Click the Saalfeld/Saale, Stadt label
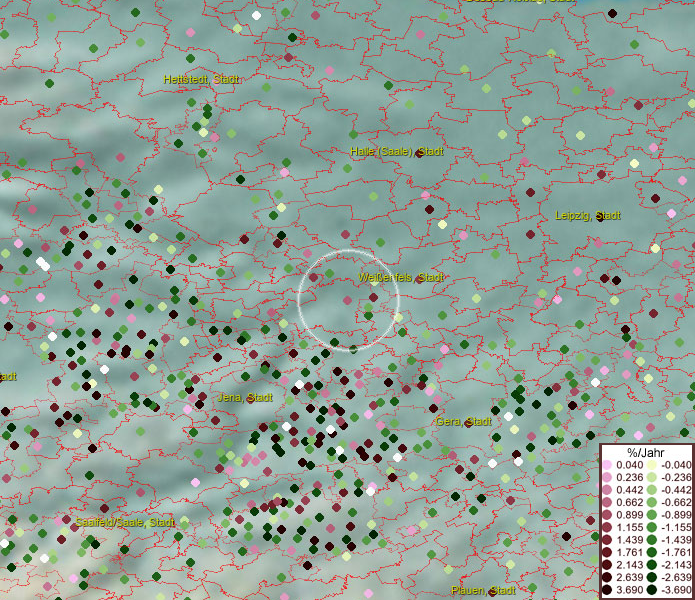Screen dimensions: 695x600 pyautogui.click(x=125, y=522)
